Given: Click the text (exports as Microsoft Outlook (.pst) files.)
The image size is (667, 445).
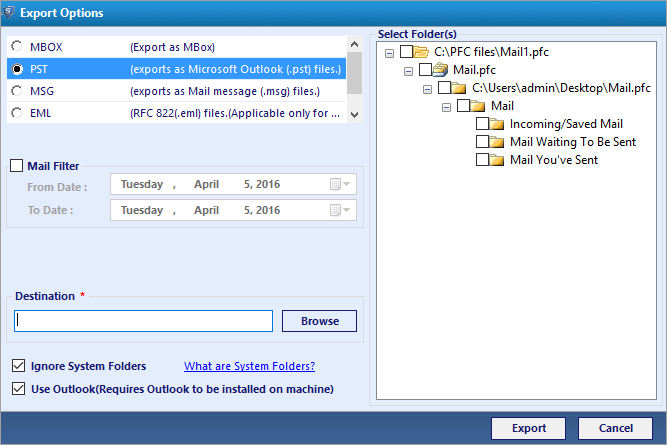Looking at the screenshot, I should tap(236, 69).
